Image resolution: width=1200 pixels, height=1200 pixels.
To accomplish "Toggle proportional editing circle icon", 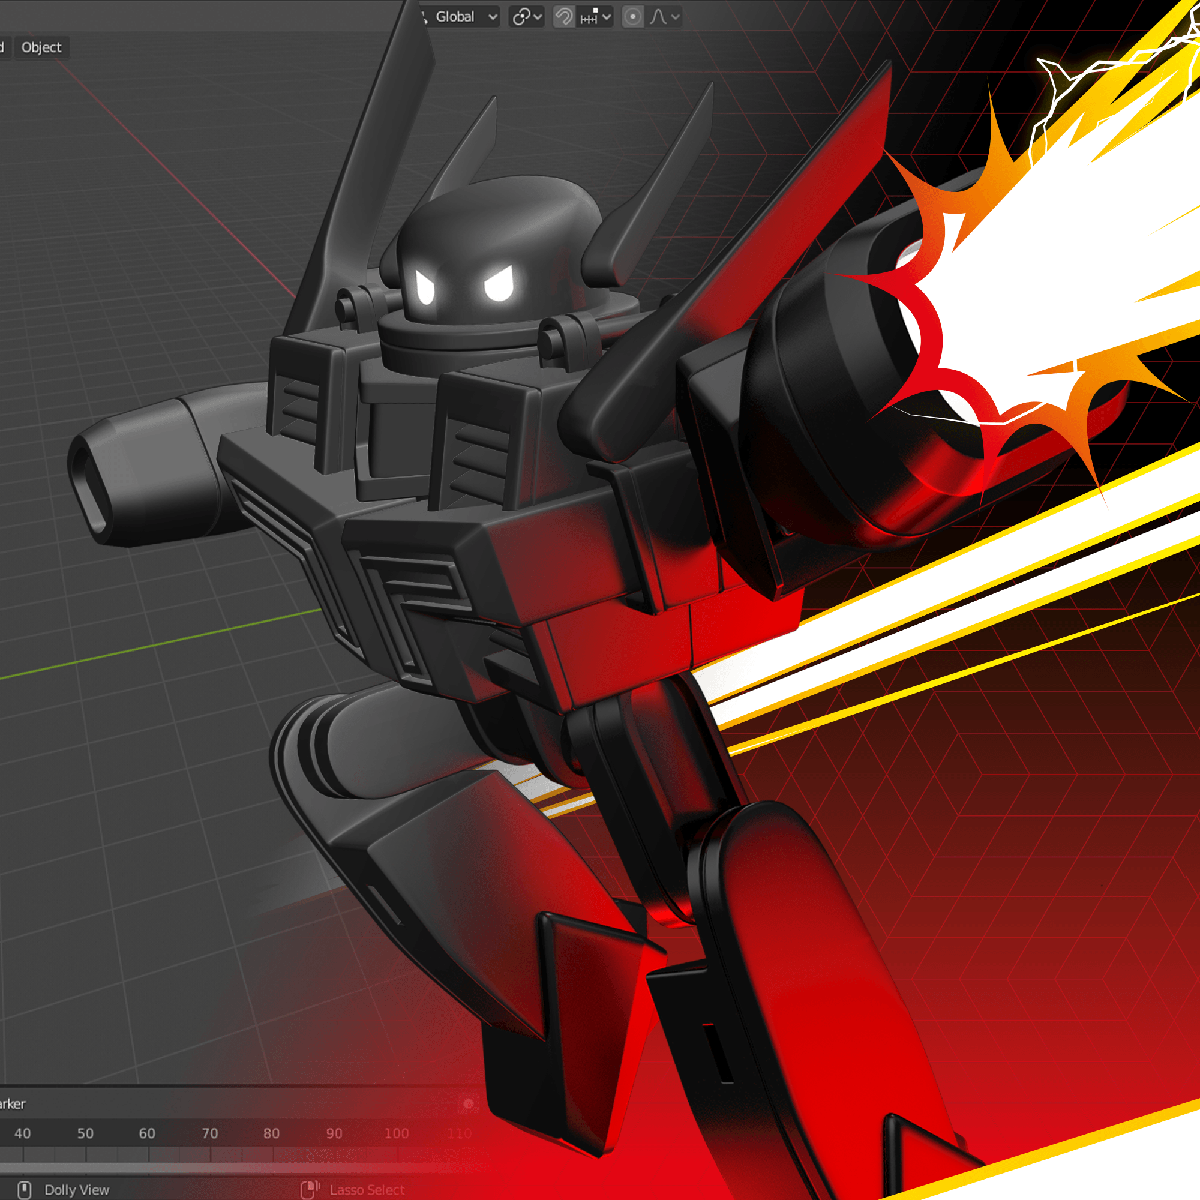I will coord(633,17).
